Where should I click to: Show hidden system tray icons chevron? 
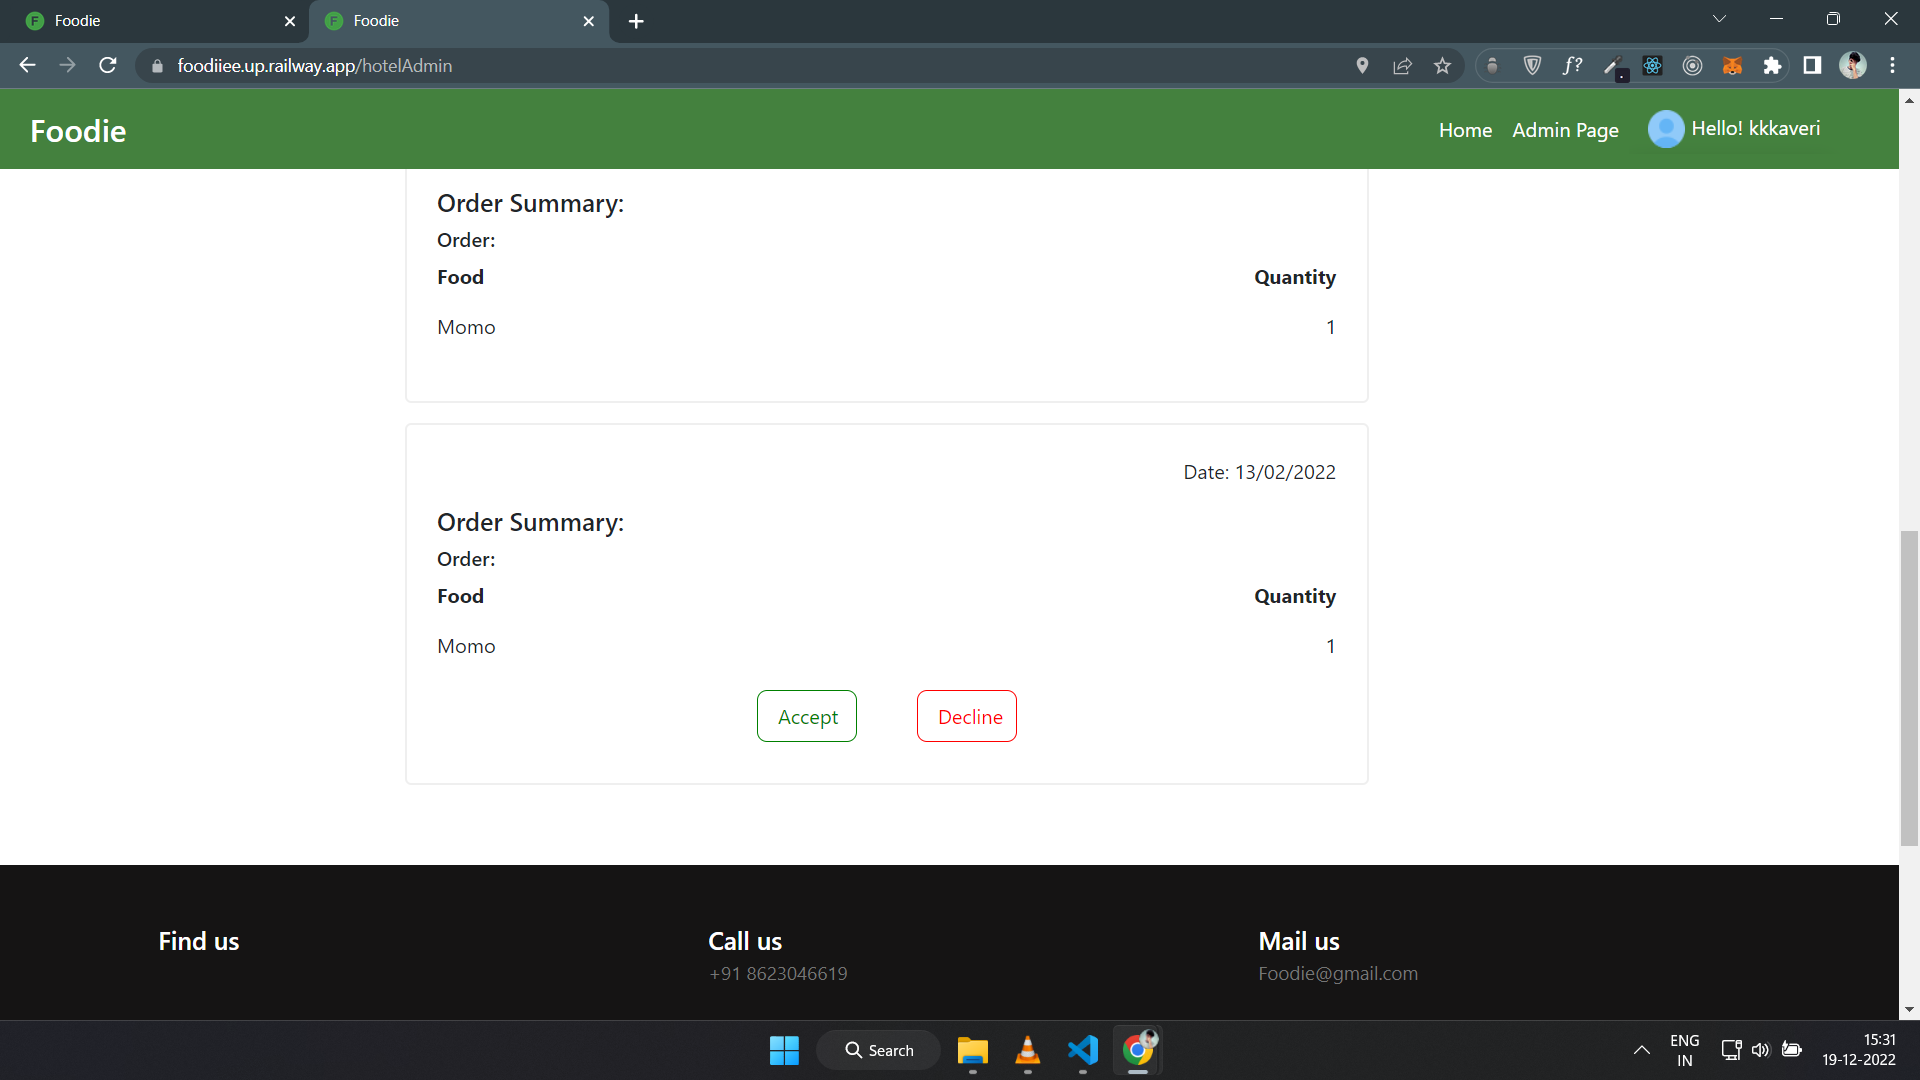(1641, 1050)
